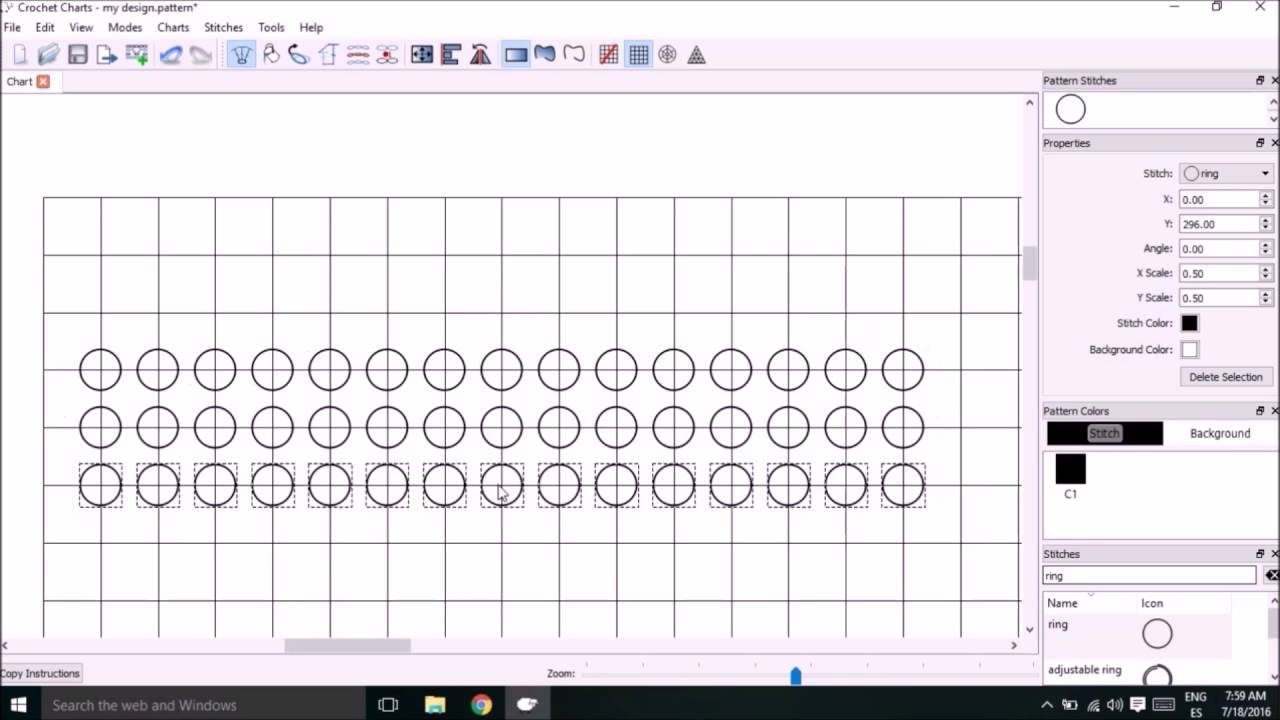1280x720 pixels.
Task: Select the triangle guidelines toolbar icon
Action: click(x=696, y=54)
